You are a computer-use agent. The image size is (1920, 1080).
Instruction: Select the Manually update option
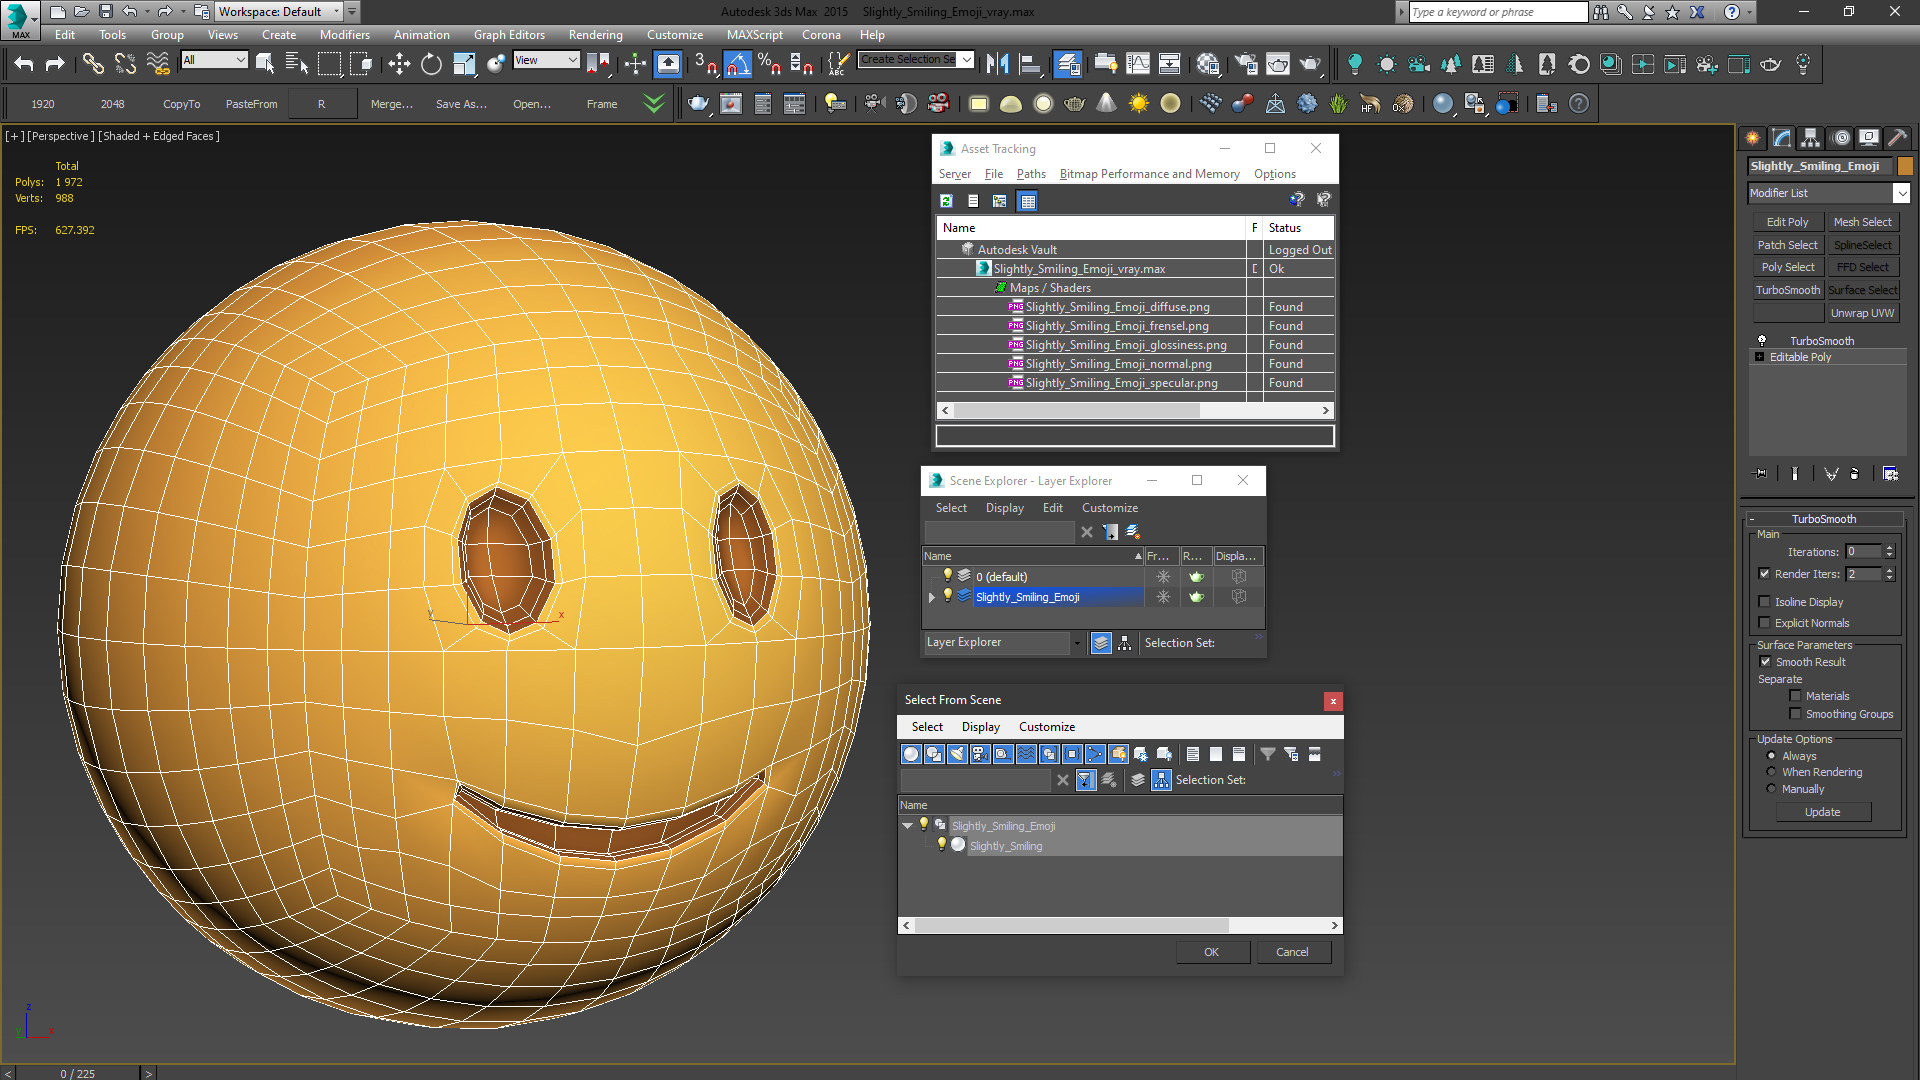pos(1771,789)
